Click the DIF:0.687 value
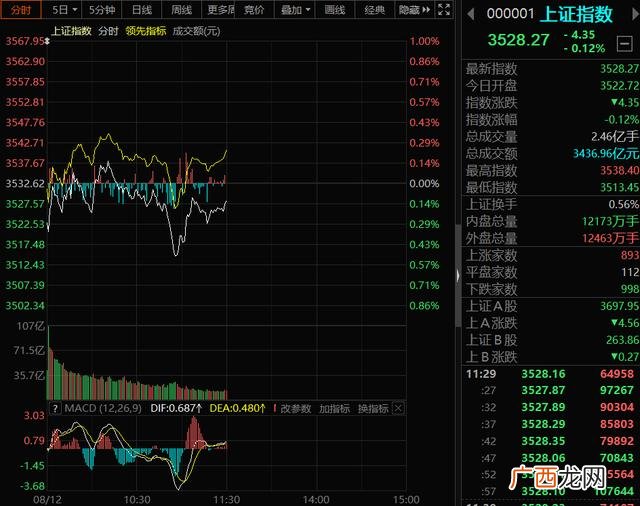The image size is (640, 506). pos(176,408)
